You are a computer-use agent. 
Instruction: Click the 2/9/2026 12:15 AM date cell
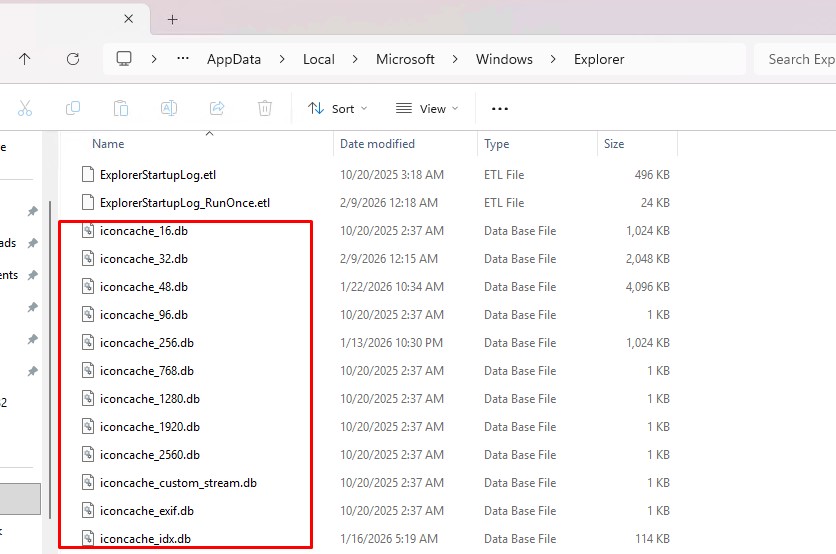pyautogui.click(x=389, y=259)
